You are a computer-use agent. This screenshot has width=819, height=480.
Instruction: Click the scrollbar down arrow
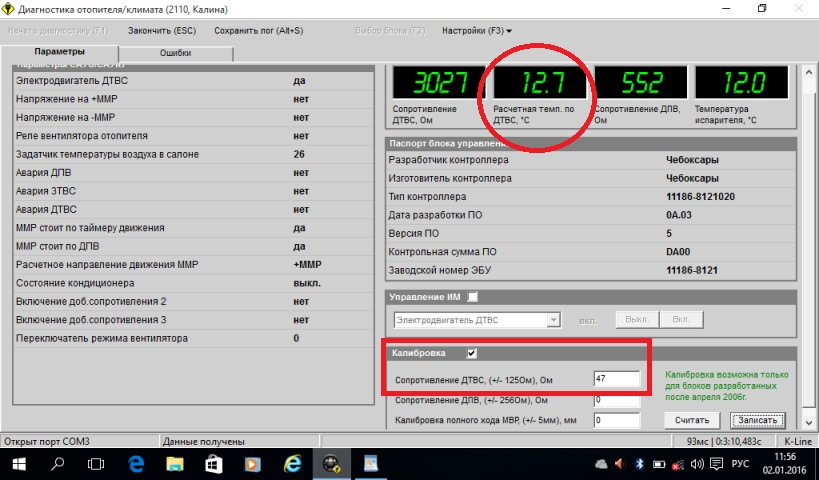click(x=809, y=423)
